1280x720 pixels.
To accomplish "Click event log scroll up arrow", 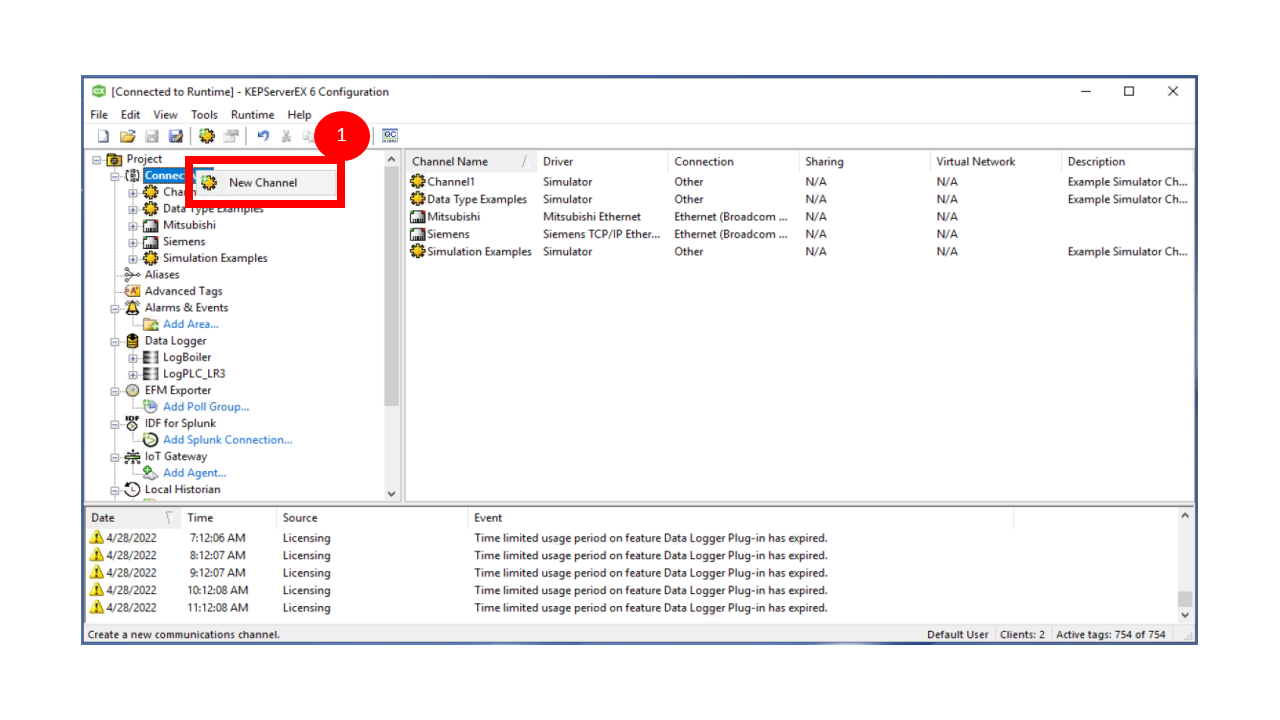I will coord(1185,517).
